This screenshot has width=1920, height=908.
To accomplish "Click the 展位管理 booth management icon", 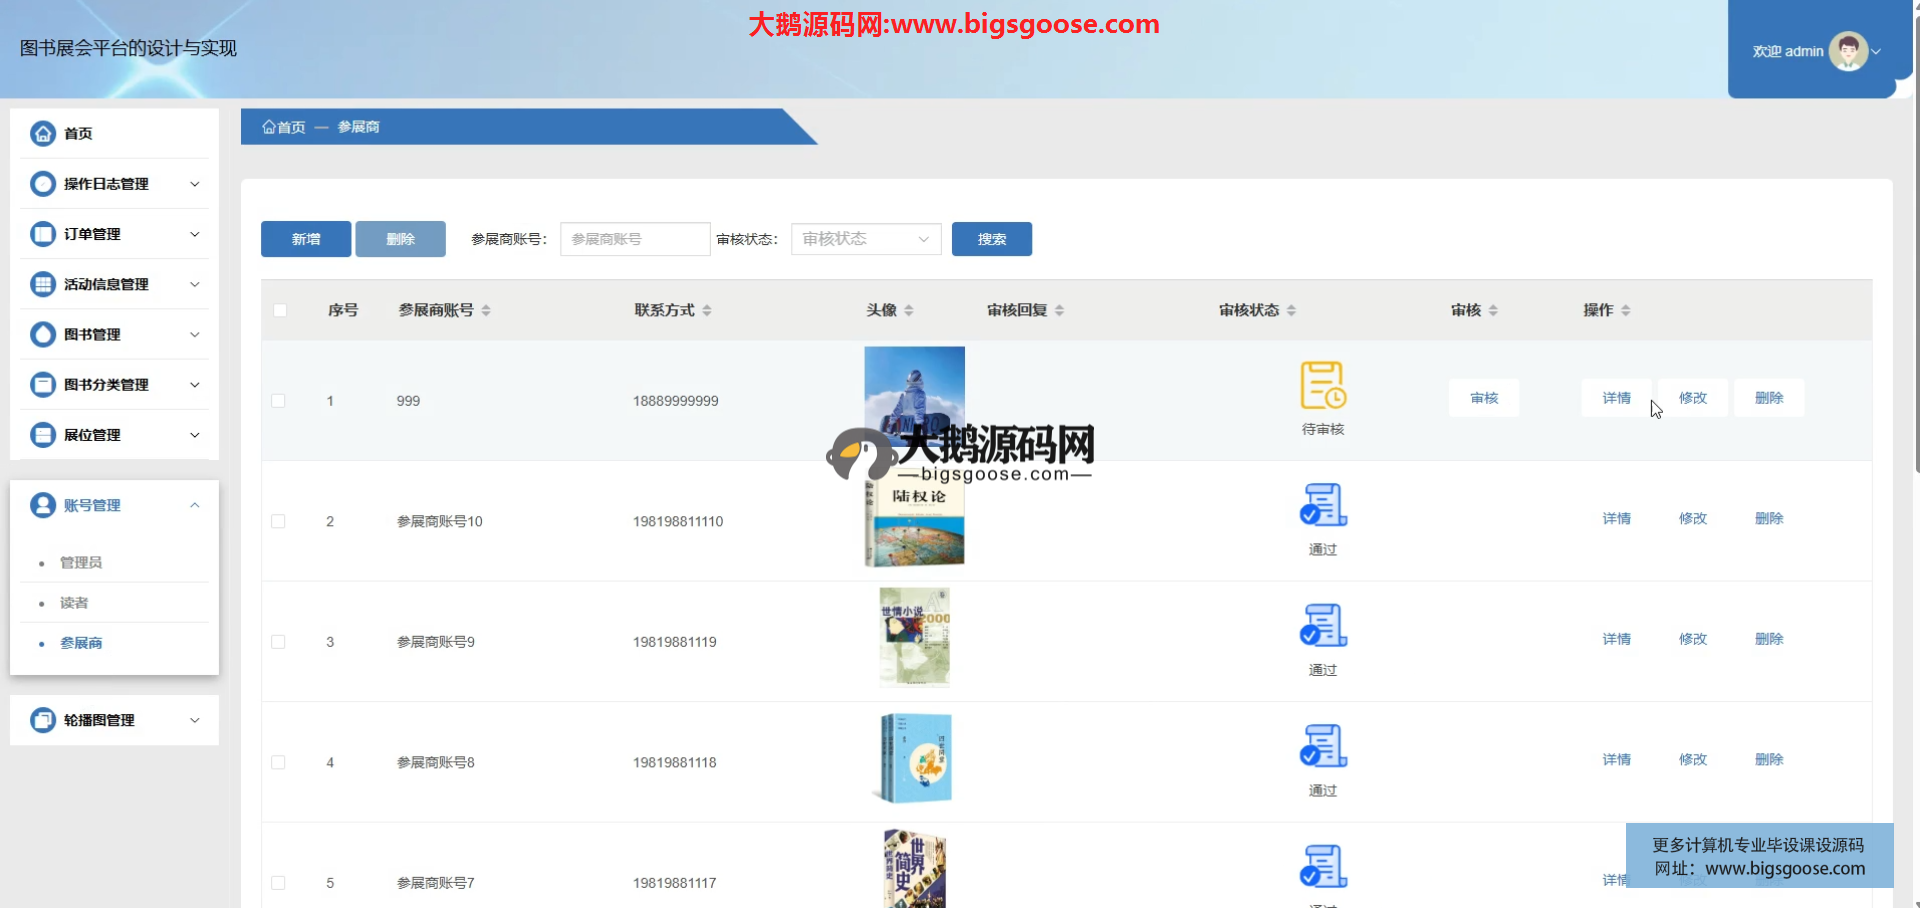I will tap(43, 435).
